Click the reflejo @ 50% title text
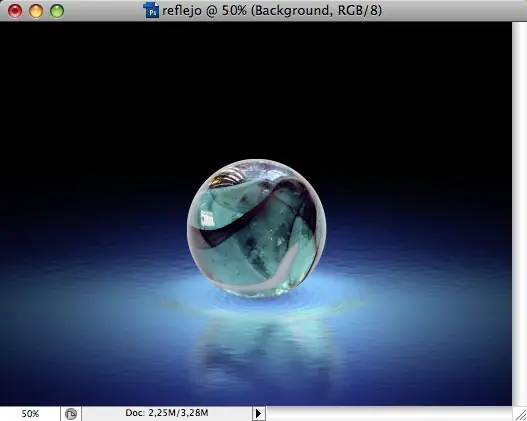The image size is (527, 421). tap(272, 10)
